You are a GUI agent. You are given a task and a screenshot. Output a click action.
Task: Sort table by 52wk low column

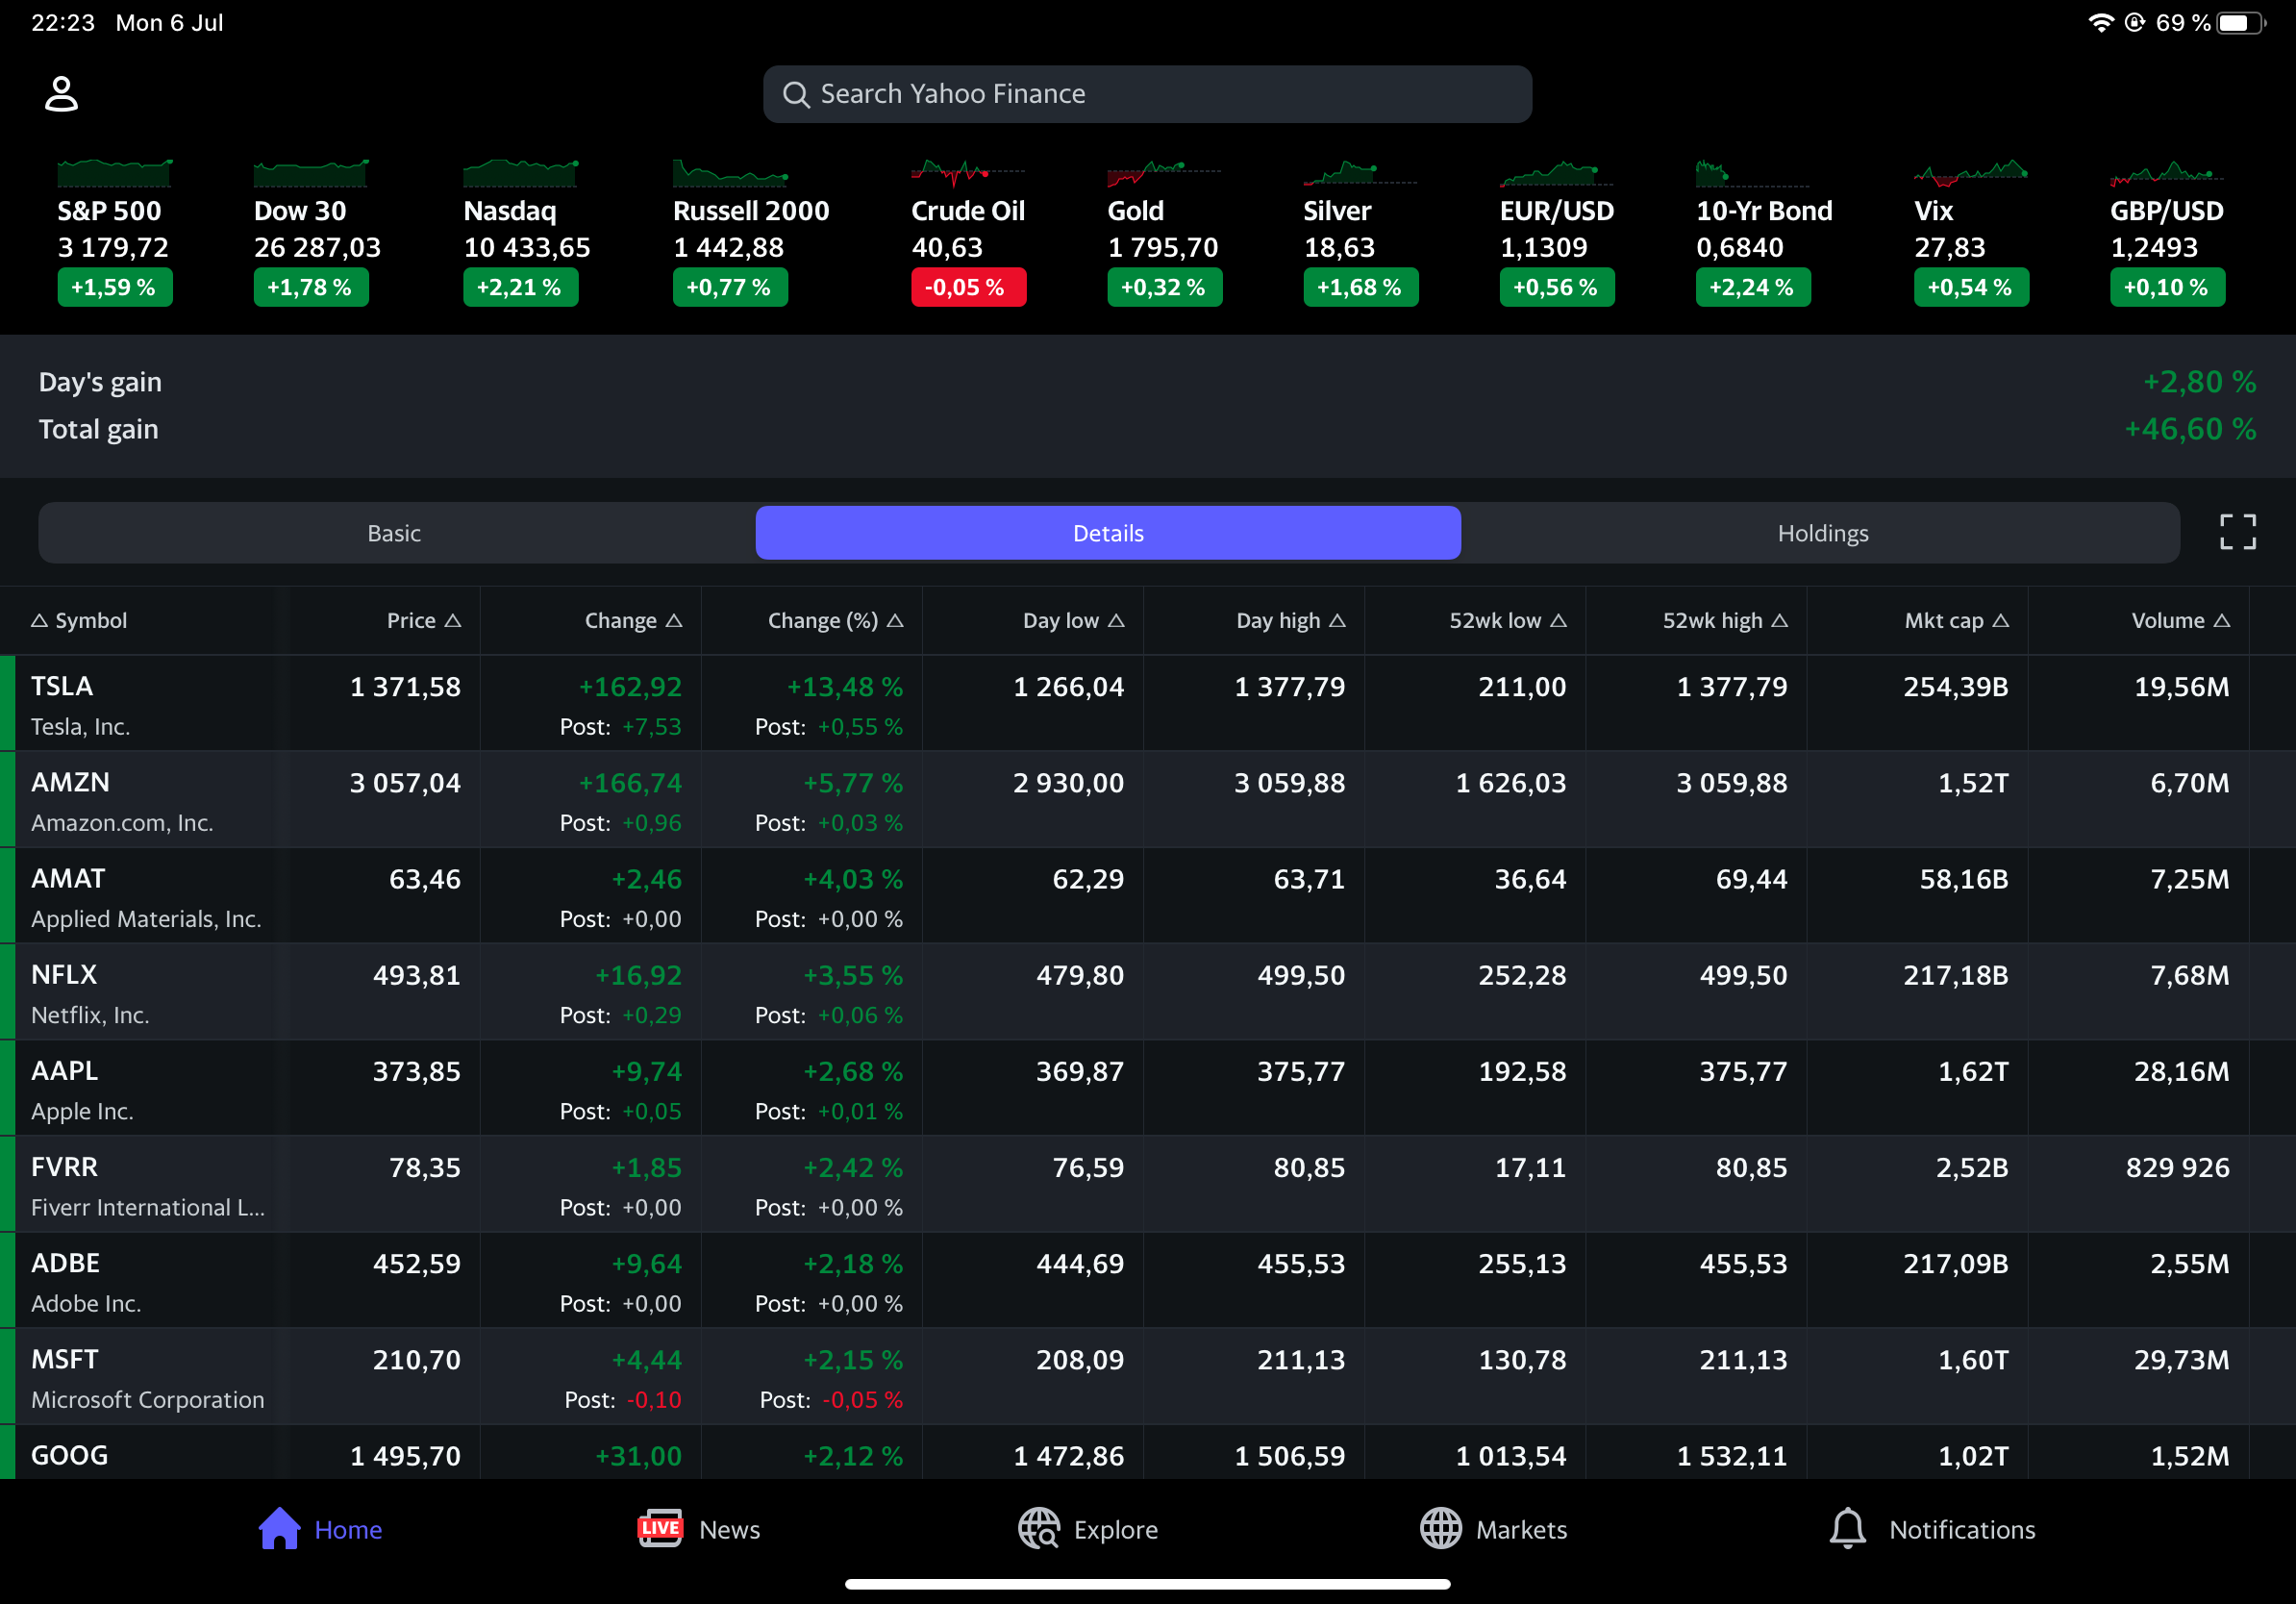1508,620
